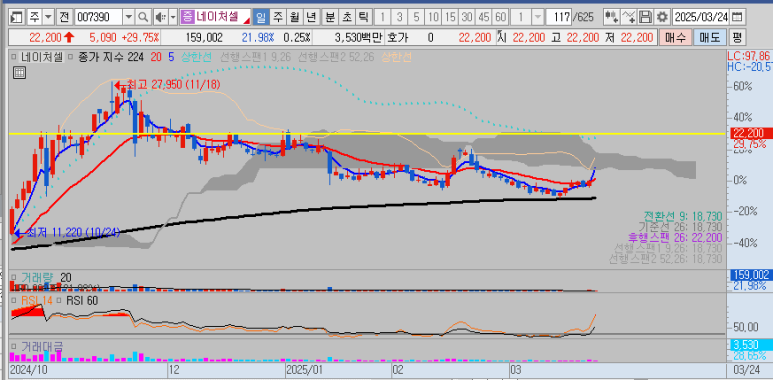Open the dropdown next to speaker icon
This screenshot has height=380, width=773.
pos(173,17)
